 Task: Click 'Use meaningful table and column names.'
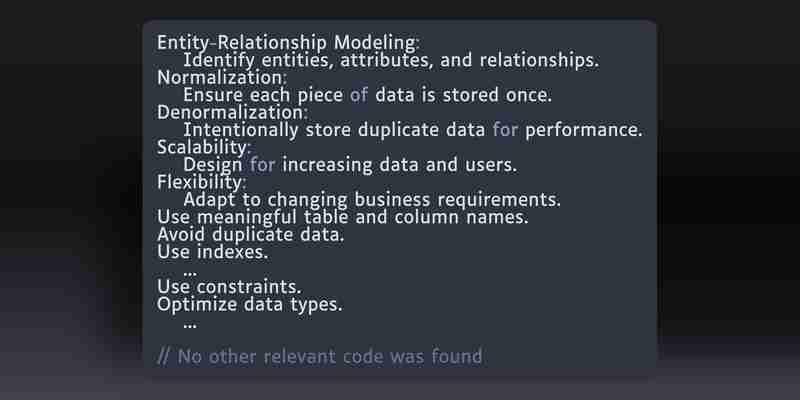[343, 217]
